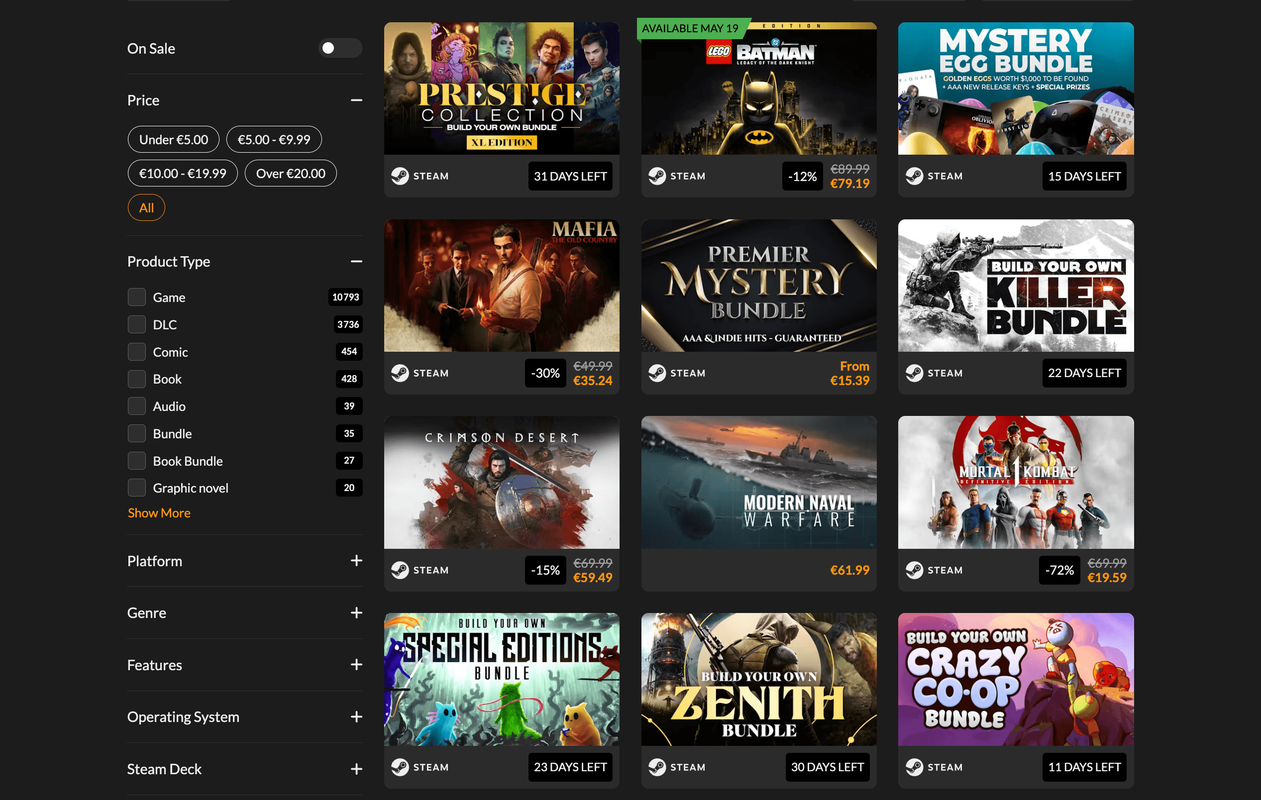Expand the Steam Deck filter section
1261x800 pixels.
356,769
